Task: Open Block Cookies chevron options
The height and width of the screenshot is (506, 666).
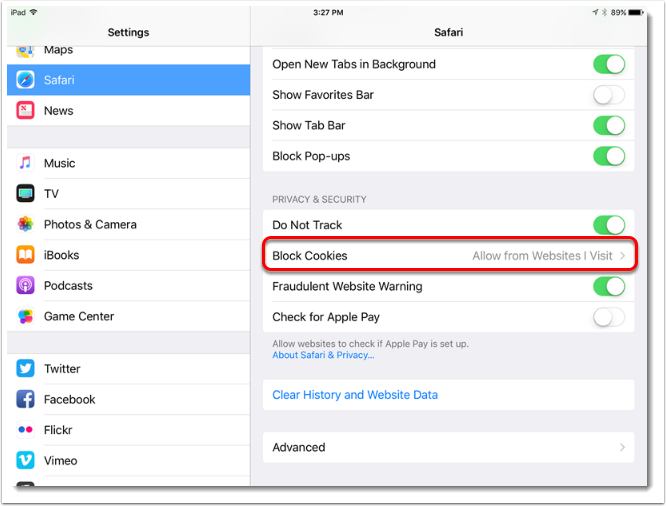Action: pyautogui.click(x=623, y=256)
